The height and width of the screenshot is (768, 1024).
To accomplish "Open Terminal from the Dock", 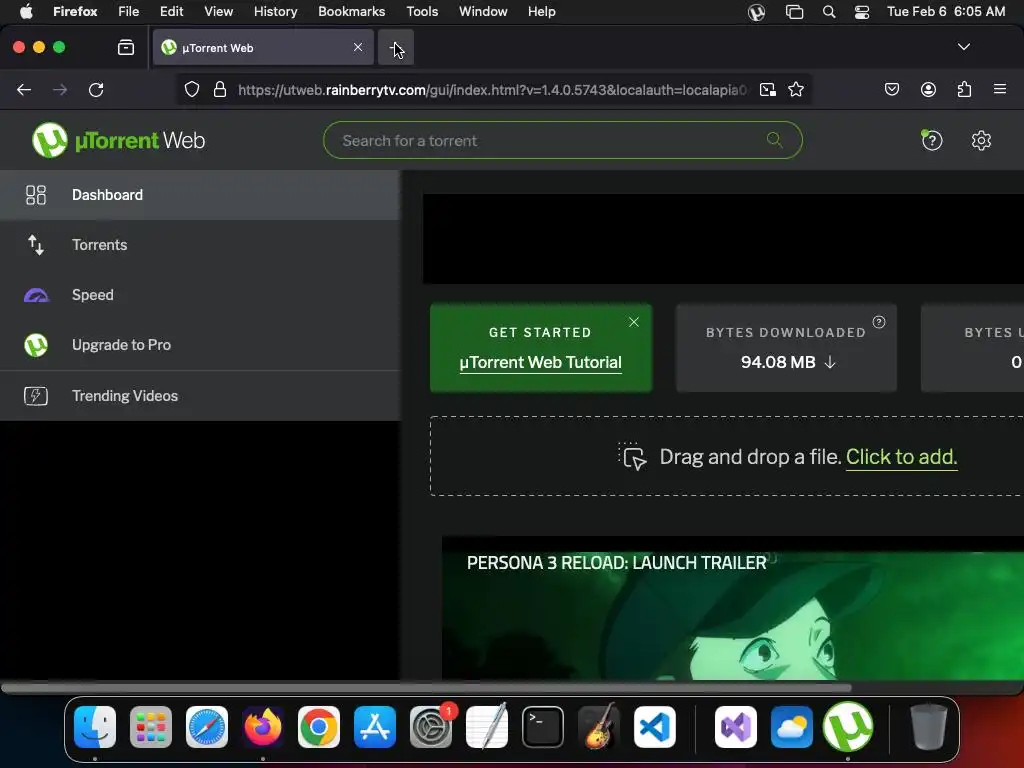I will (x=543, y=727).
